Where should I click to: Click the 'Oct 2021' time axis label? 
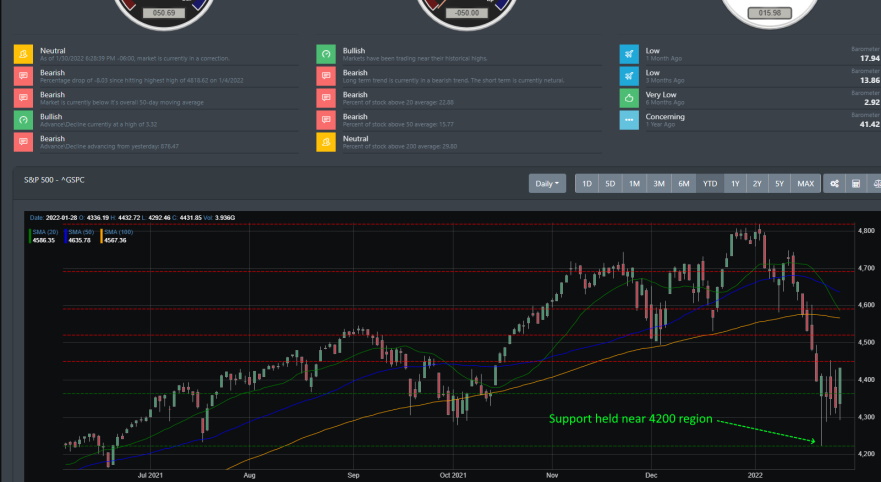click(x=453, y=475)
